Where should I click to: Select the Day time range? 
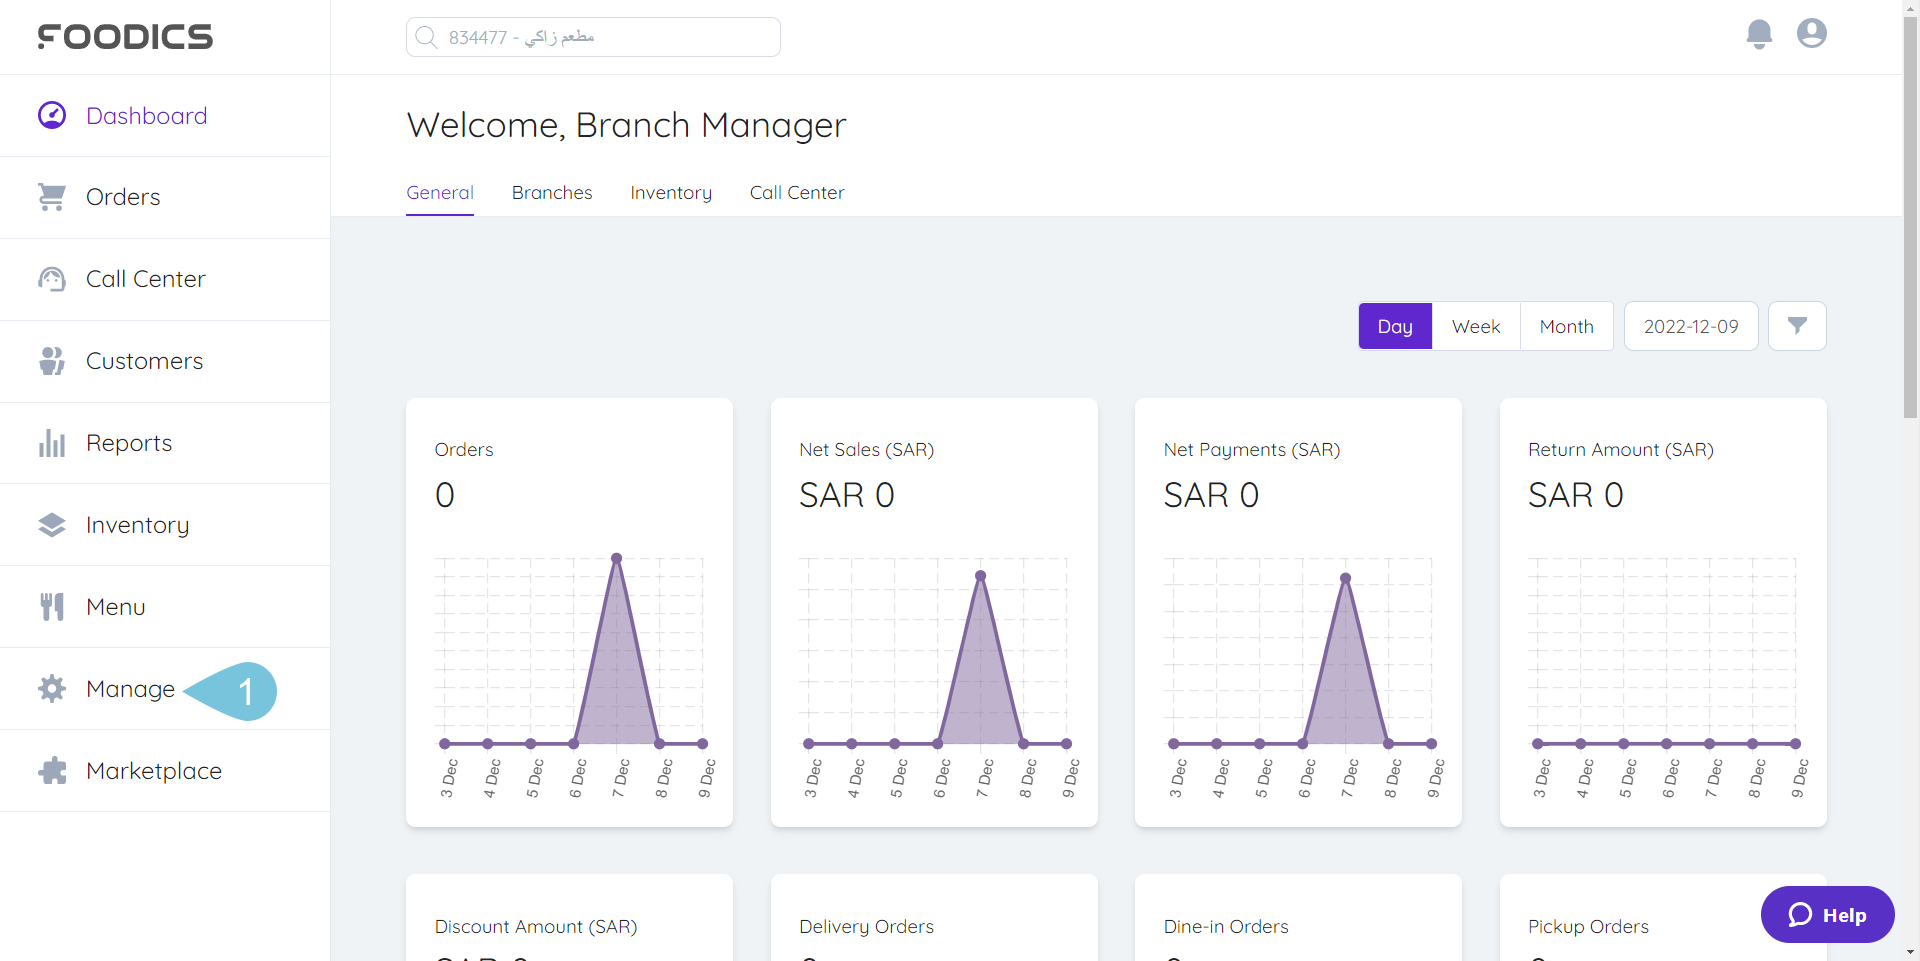[1395, 326]
